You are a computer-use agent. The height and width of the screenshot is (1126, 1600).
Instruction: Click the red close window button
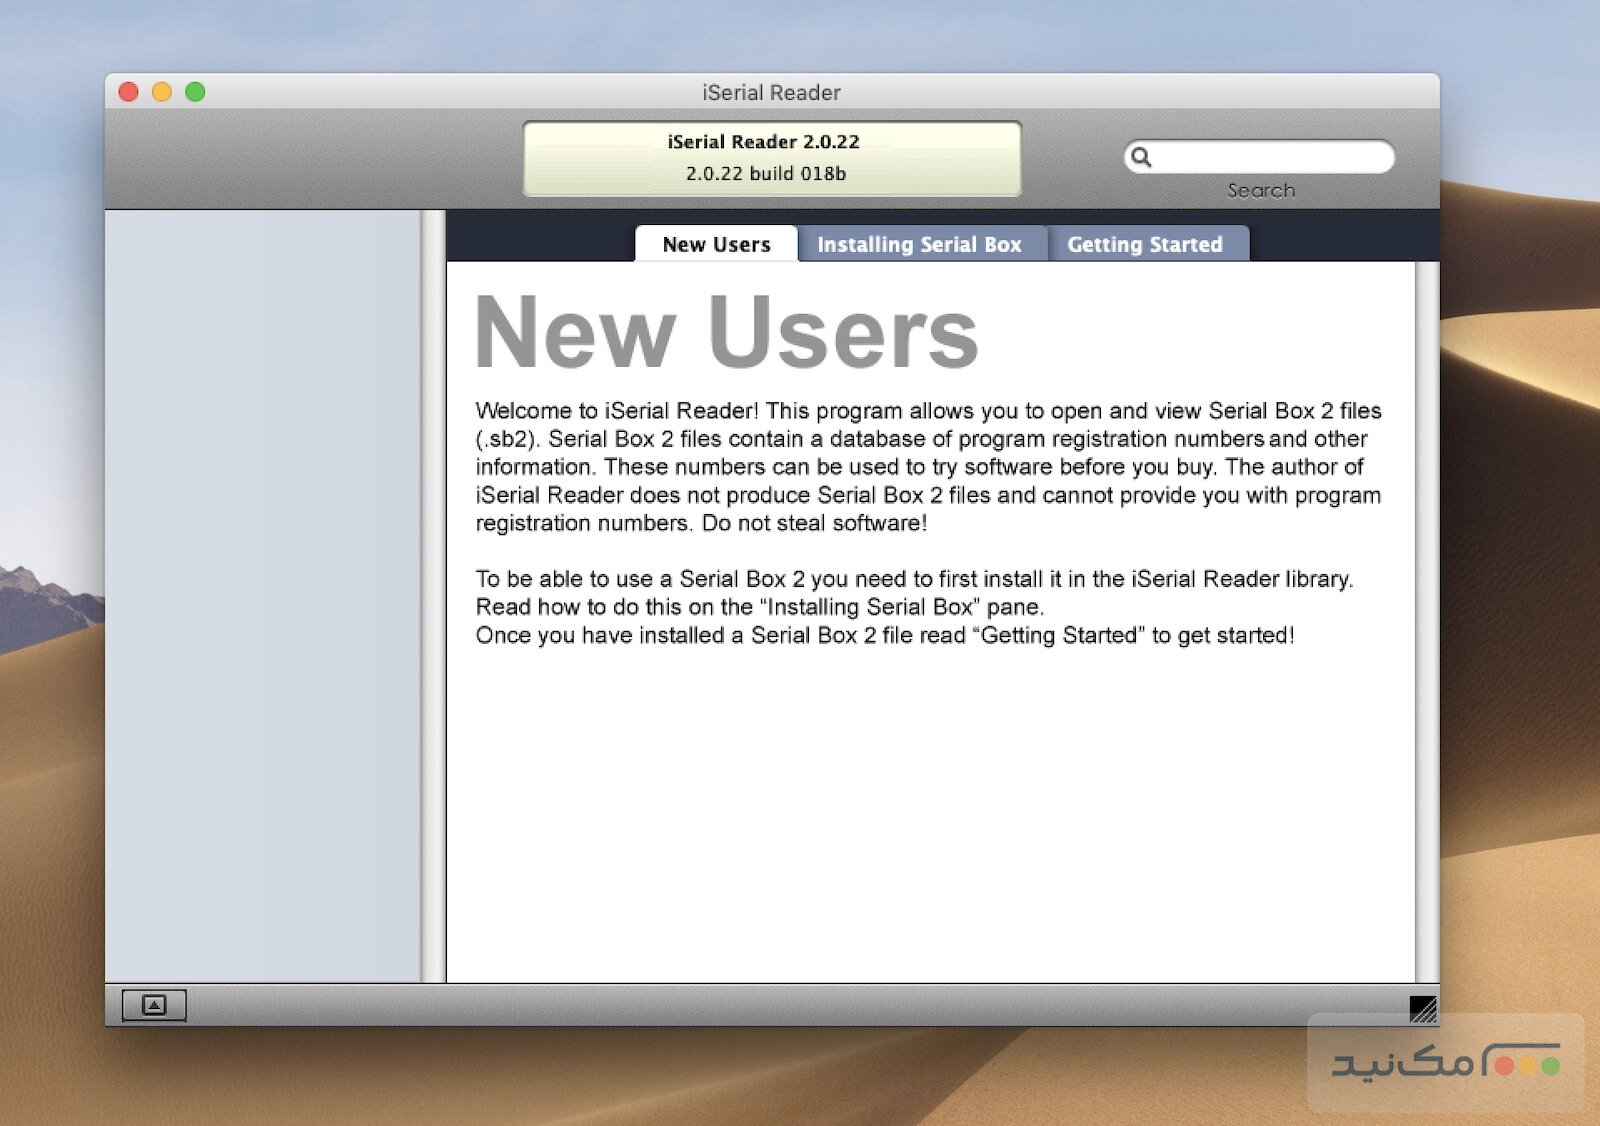tap(129, 92)
